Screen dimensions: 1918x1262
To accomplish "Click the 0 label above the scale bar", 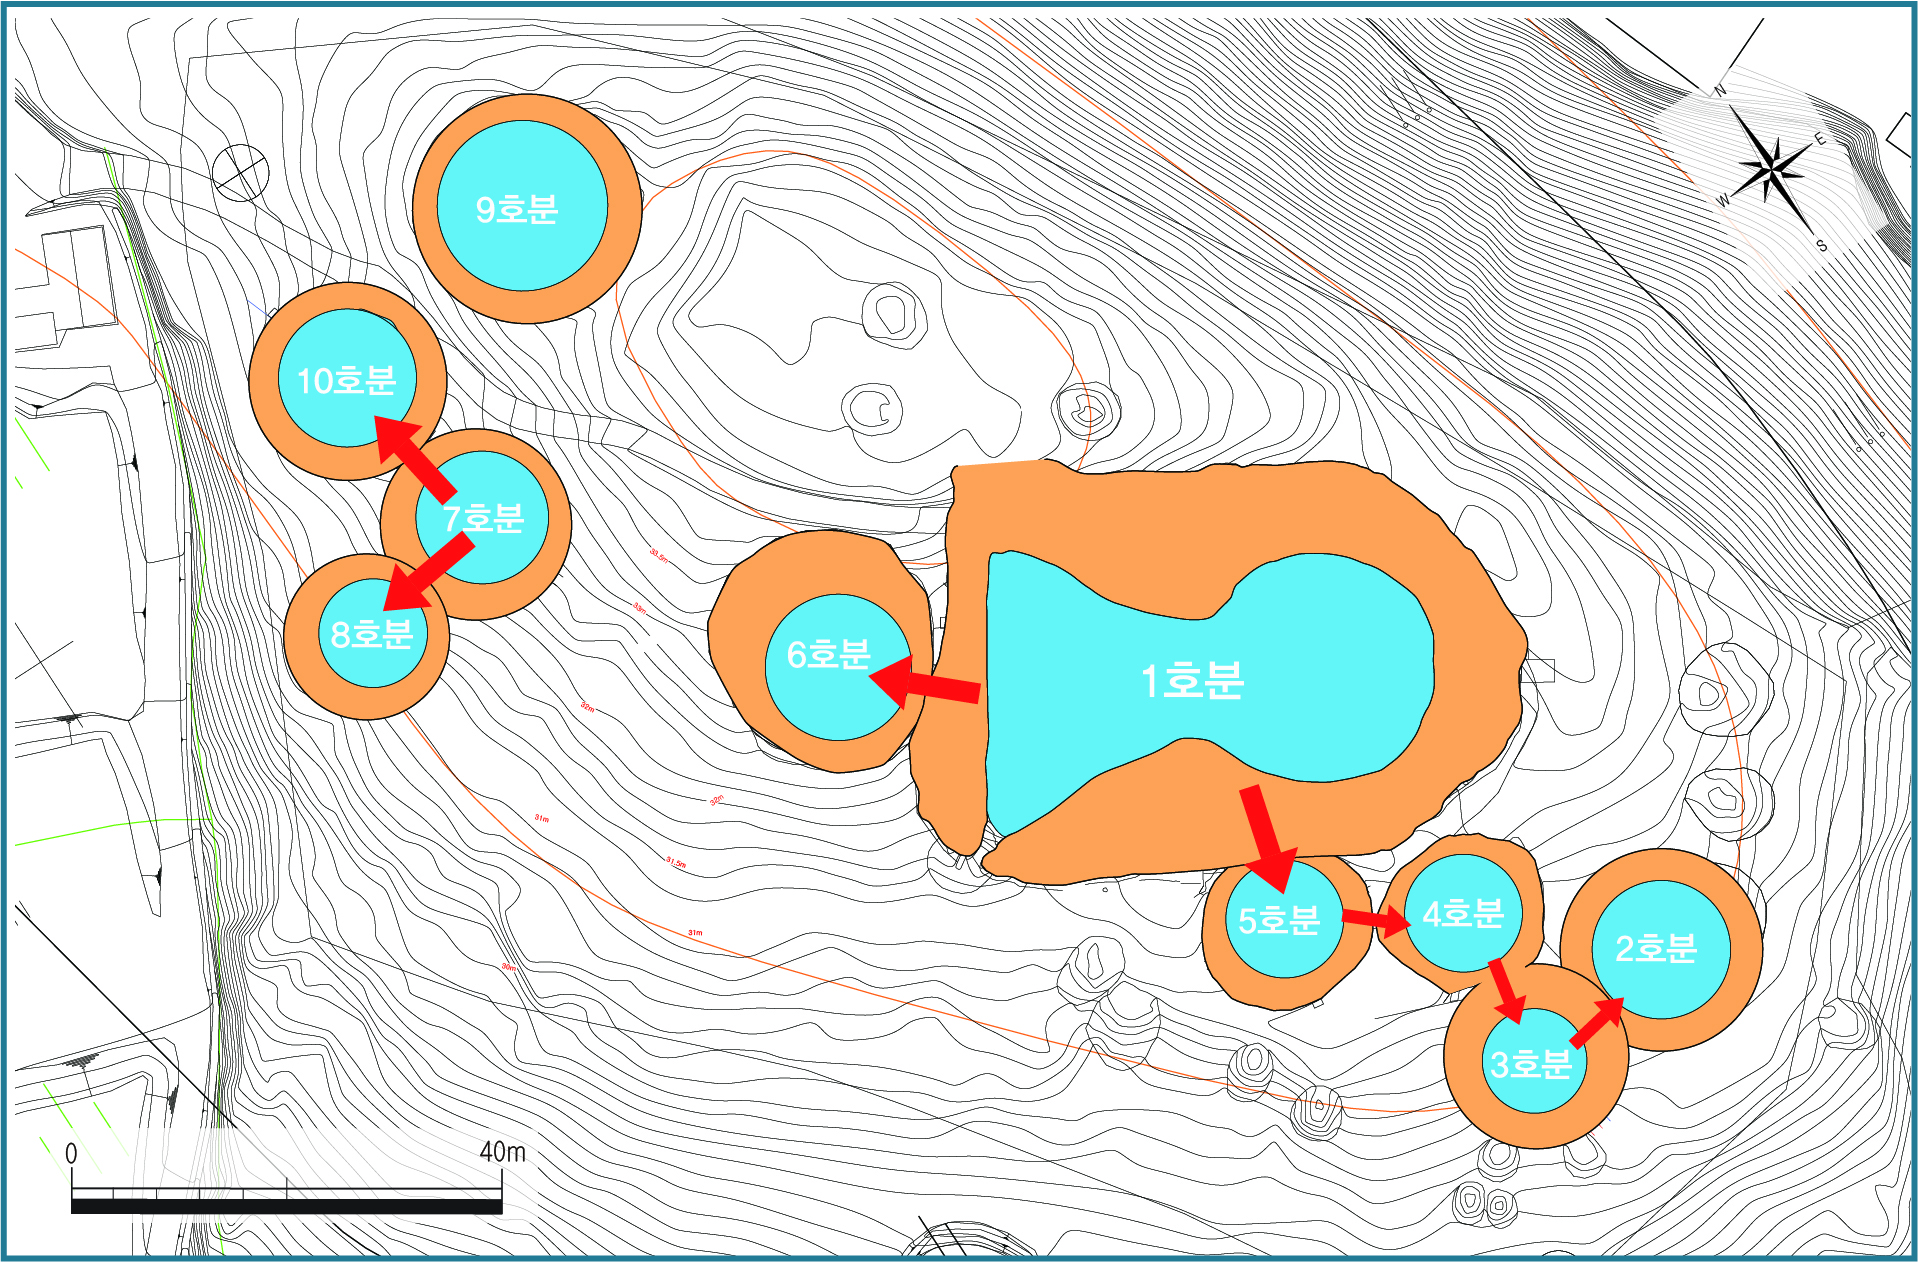I will (x=71, y=1154).
